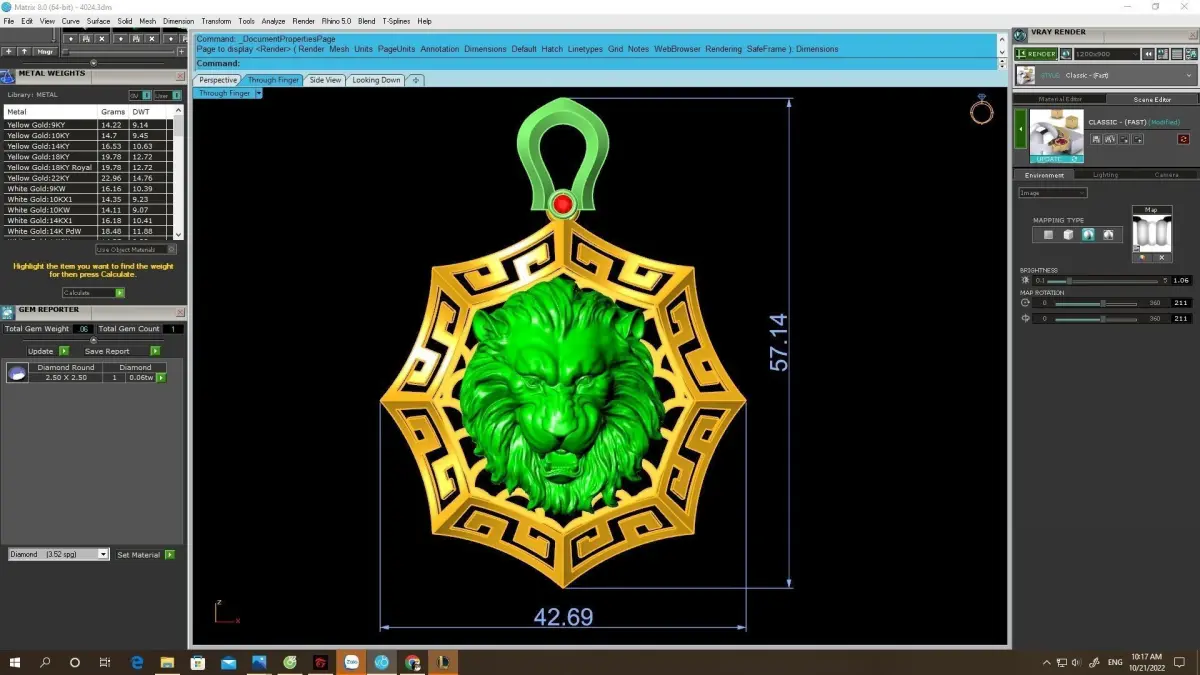The width and height of the screenshot is (1200, 675).
Task: Click the brightness value field 1.06
Action: 1181,281
